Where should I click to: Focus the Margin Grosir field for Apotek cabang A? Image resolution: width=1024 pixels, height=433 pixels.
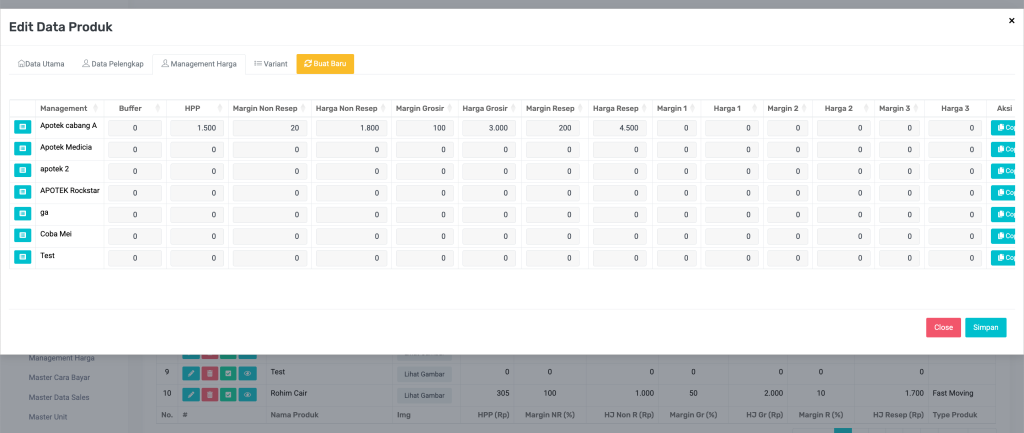point(423,128)
